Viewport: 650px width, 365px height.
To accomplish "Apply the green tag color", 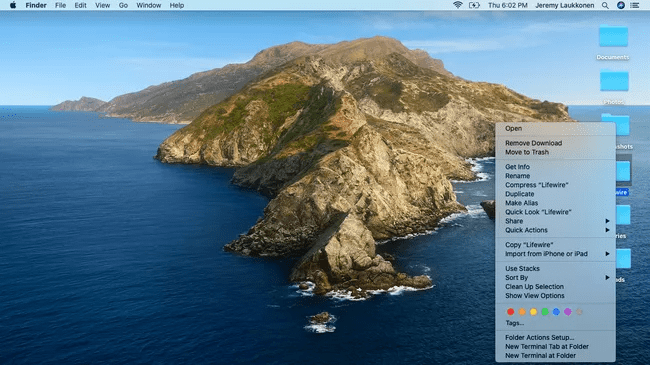I will [545, 311].
